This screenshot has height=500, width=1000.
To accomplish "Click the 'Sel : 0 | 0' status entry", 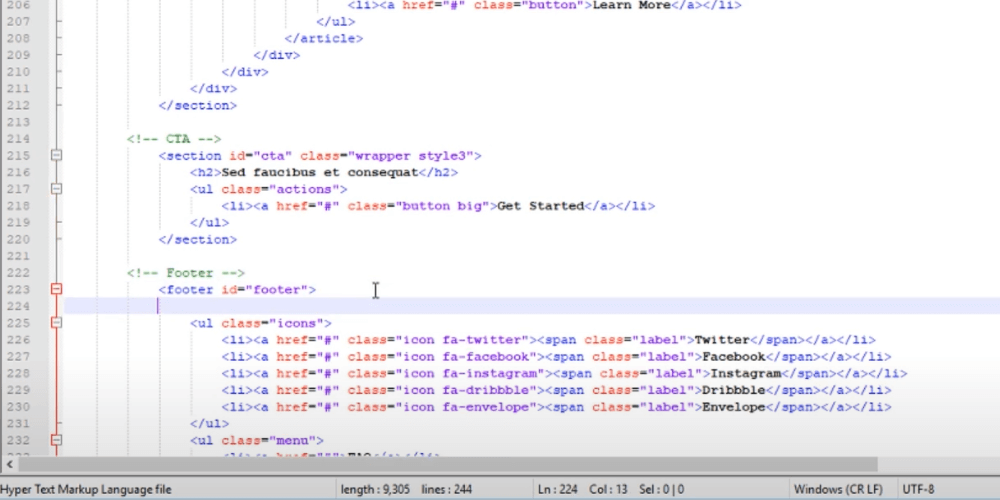I will pos(661,490).
